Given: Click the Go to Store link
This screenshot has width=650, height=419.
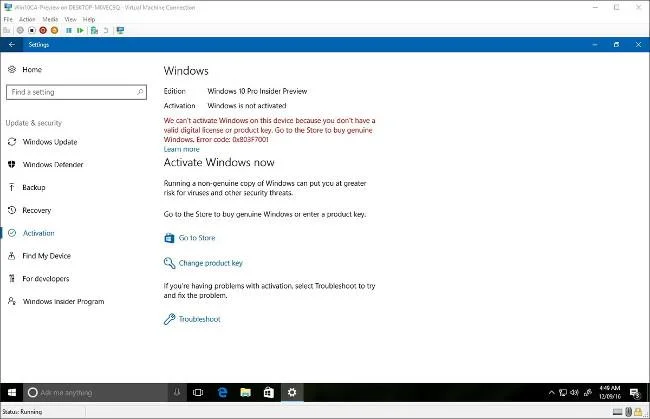Looking at the screenshot, I should [197, 238].
